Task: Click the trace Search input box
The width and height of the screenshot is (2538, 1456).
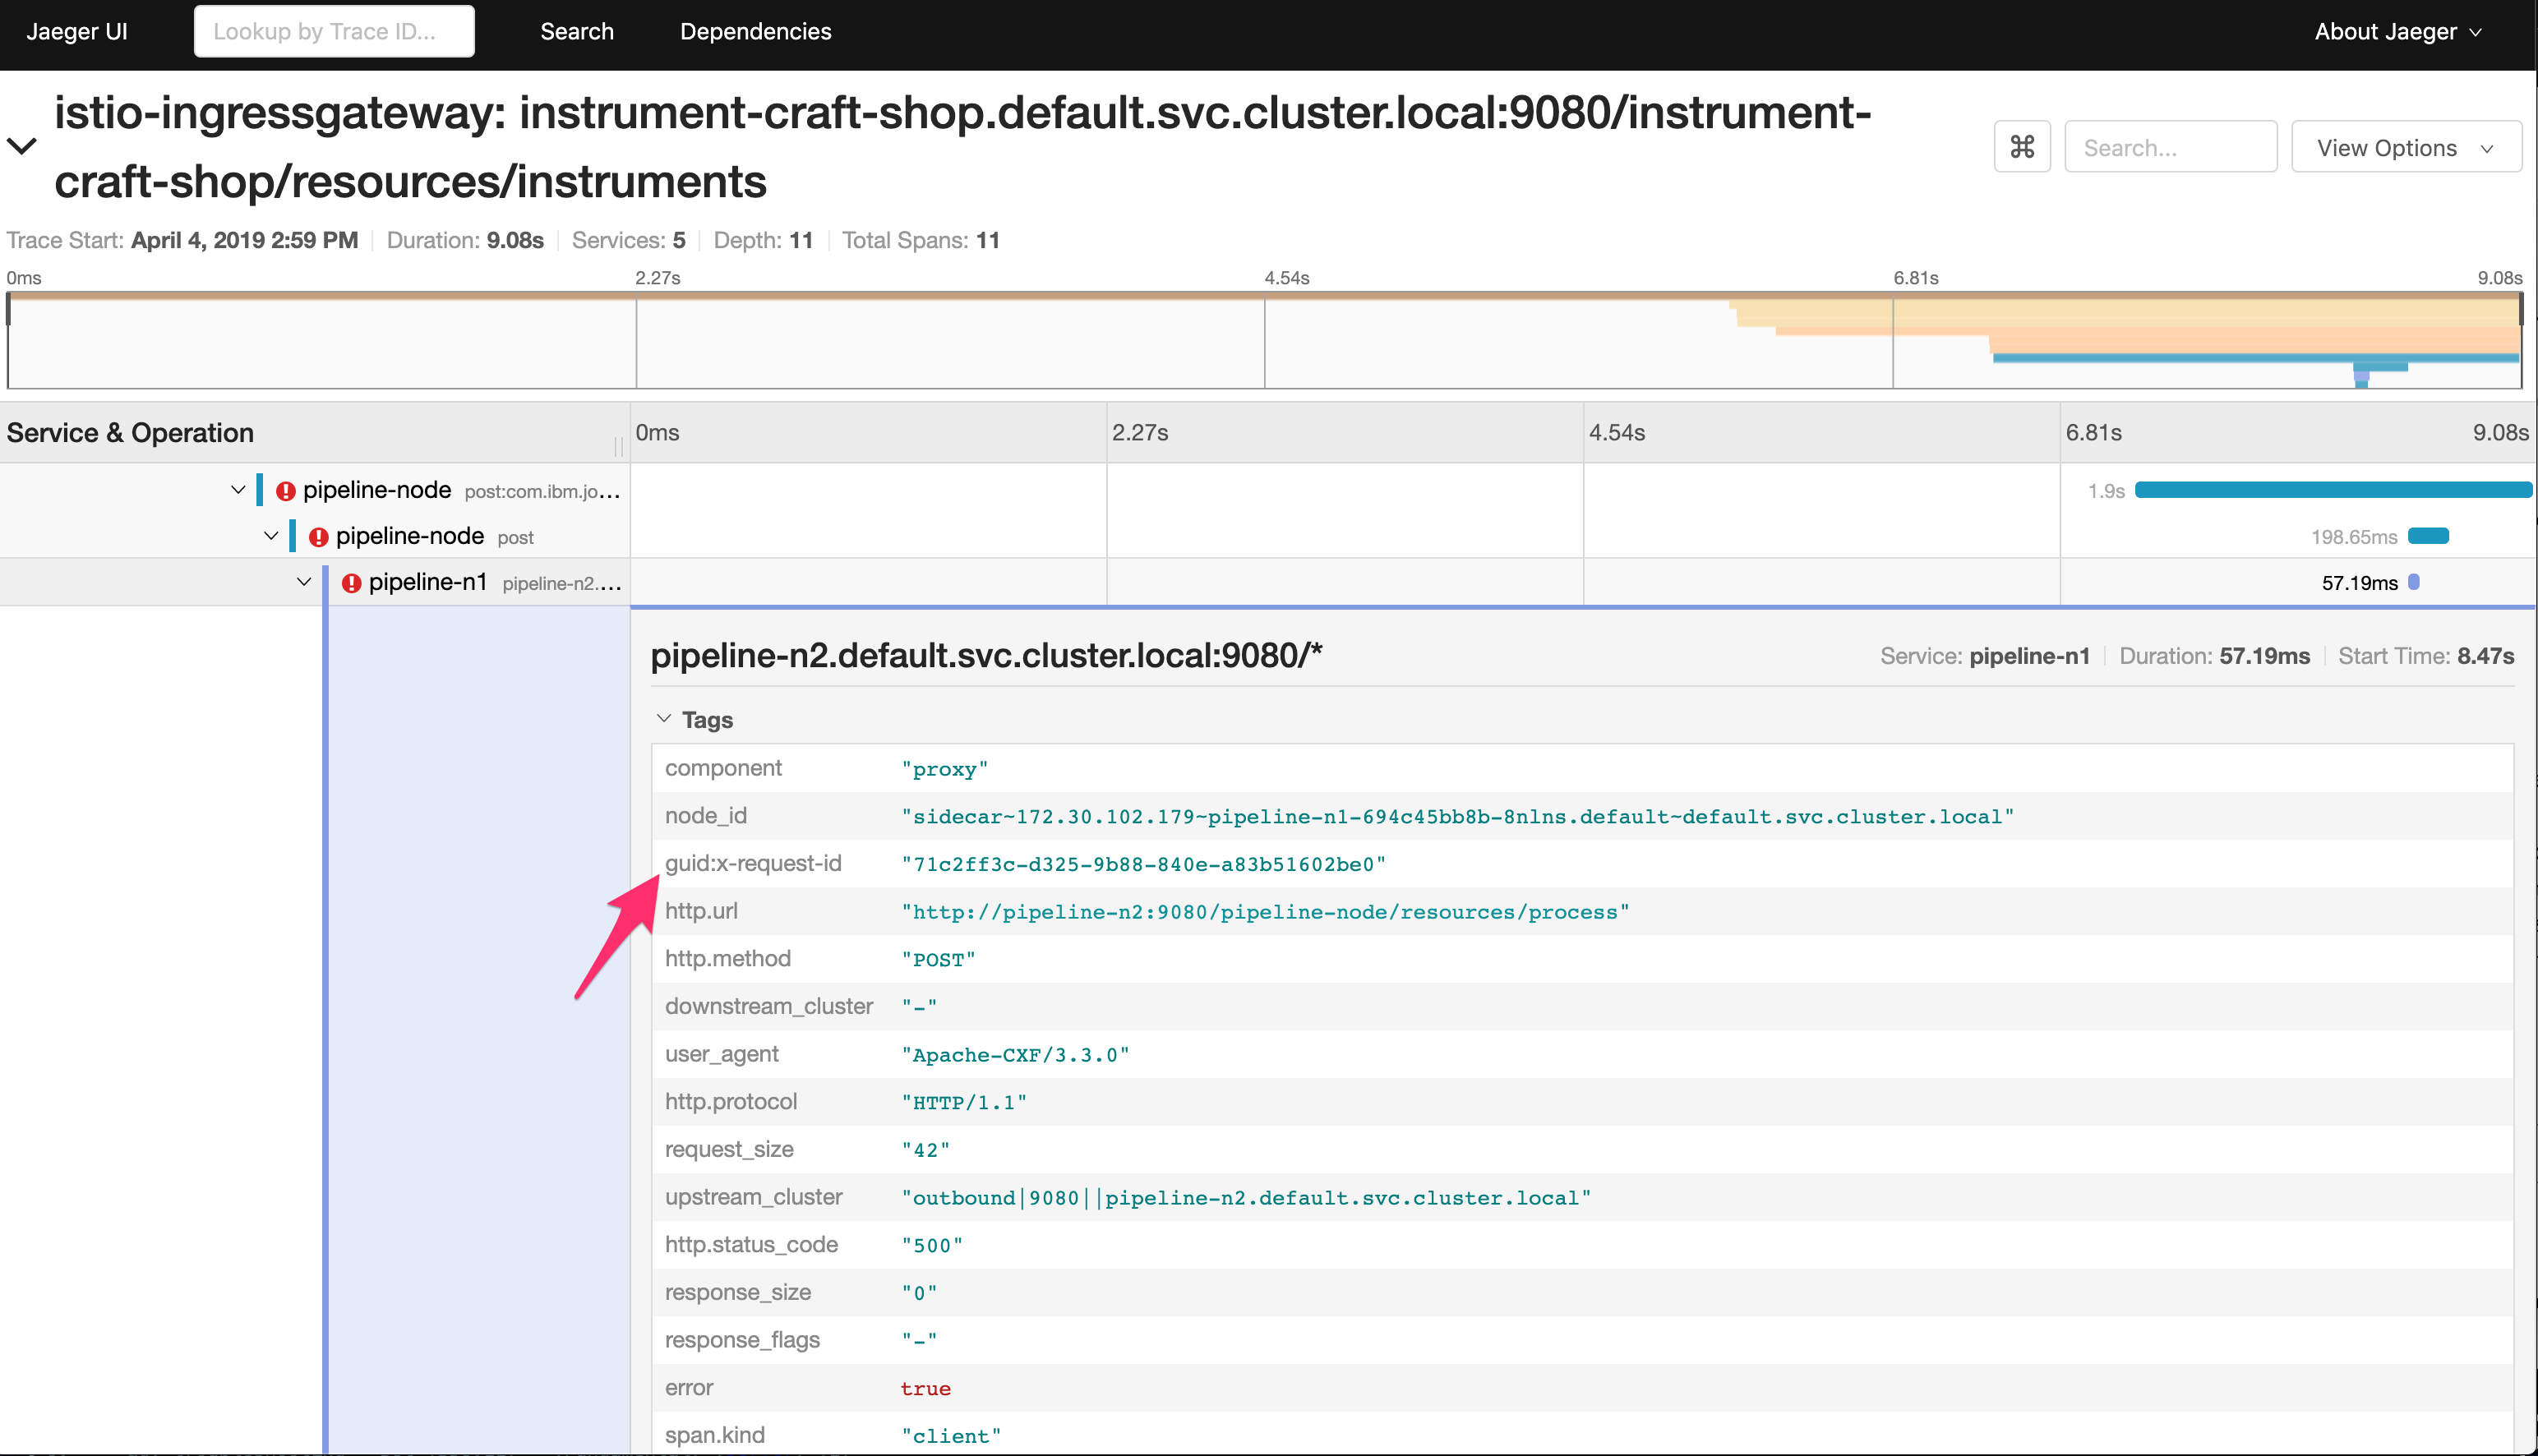Action: pos(2169,147)
